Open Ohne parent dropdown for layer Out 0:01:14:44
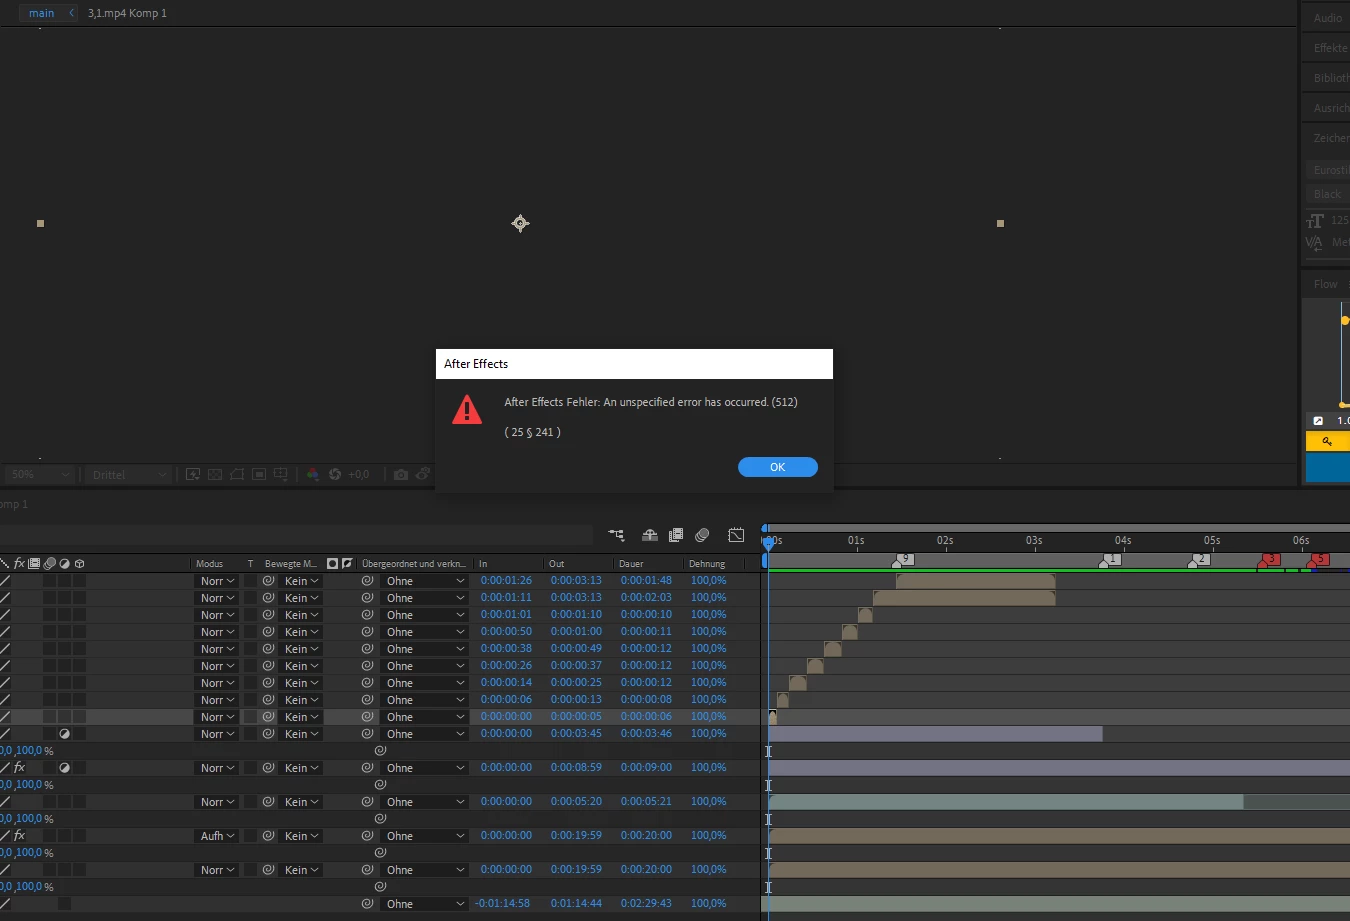Viewport: 1350px width, 921px height. click(425, 904)
